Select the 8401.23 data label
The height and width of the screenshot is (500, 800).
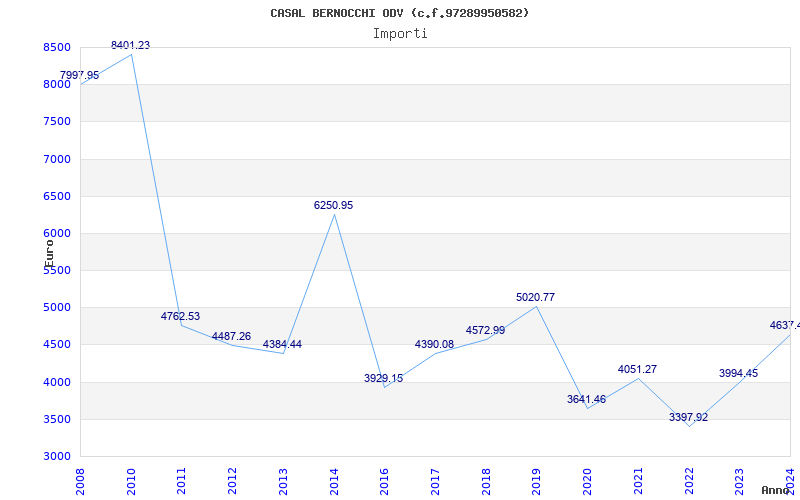[x=131, y=45]
